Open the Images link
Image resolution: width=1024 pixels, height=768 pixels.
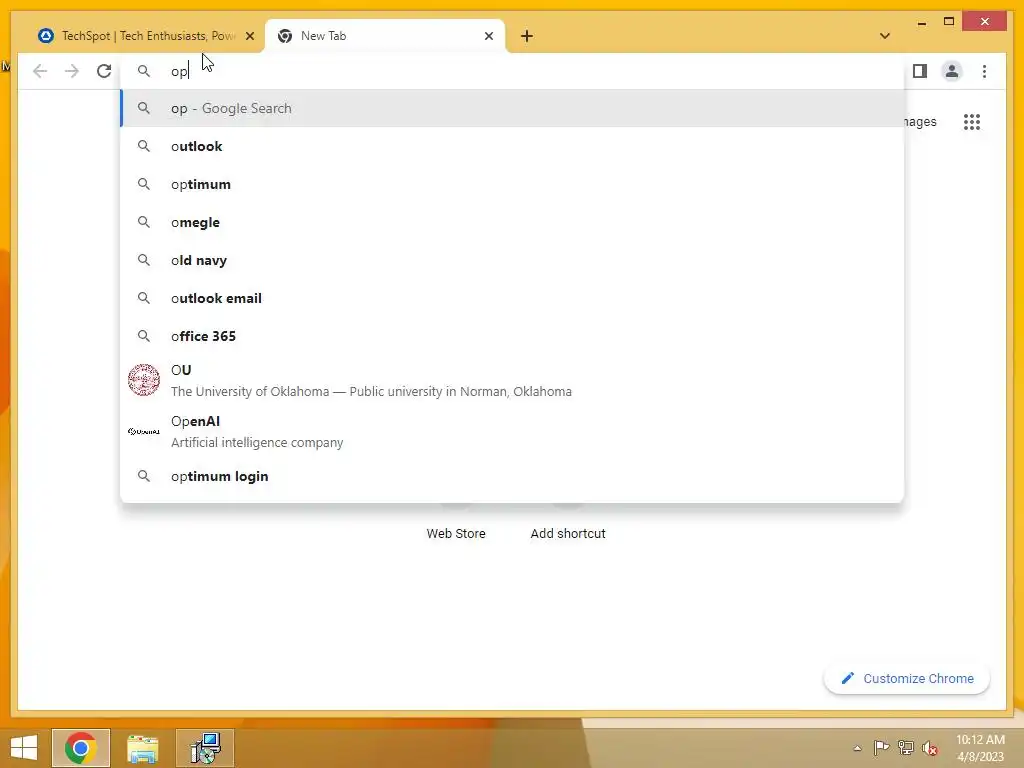921,122
